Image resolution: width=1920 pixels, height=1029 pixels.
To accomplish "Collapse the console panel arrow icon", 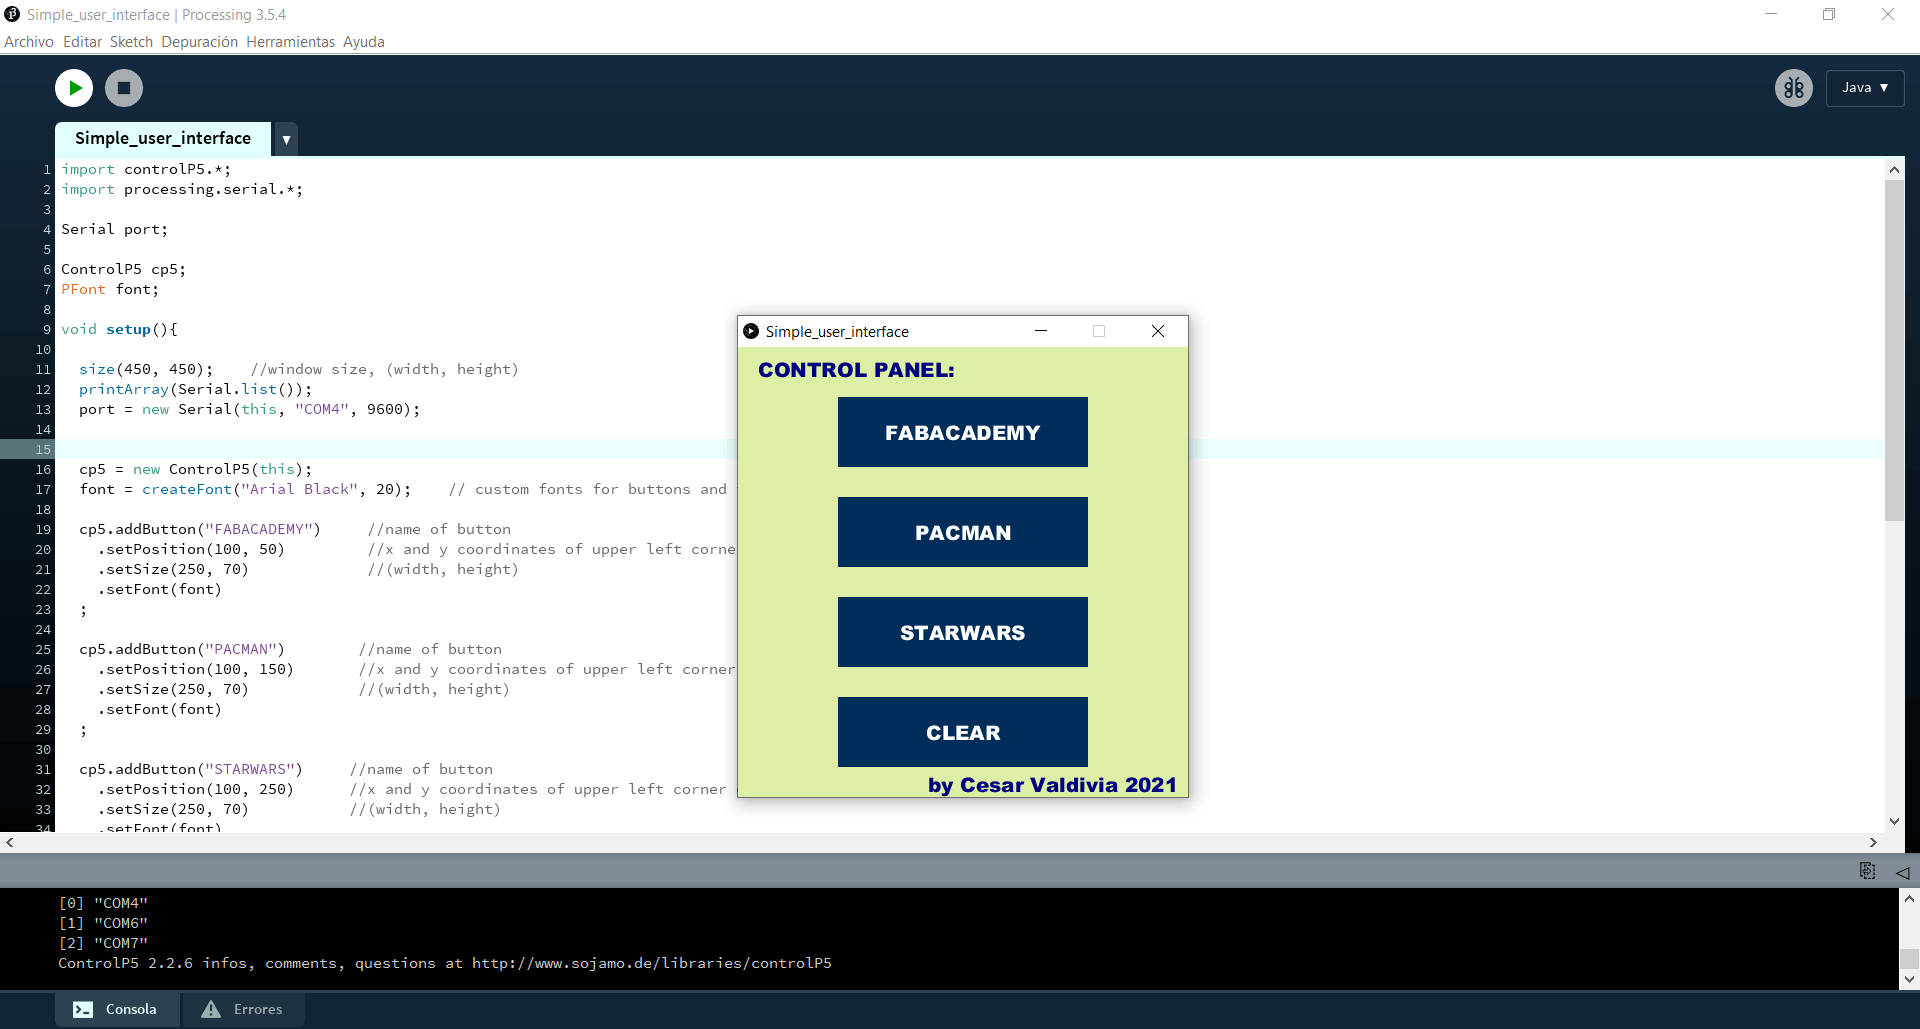I will pyautogui.click(x=1902, y=872).
